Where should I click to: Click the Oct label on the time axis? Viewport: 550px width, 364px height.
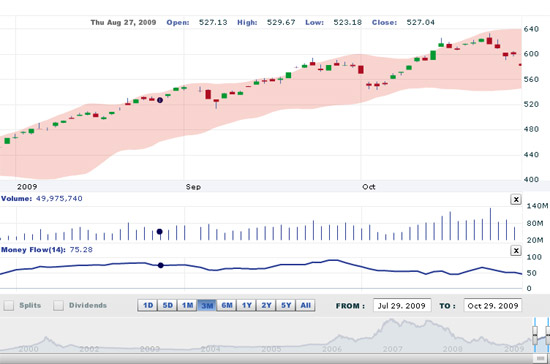click(x=369, y=187)
